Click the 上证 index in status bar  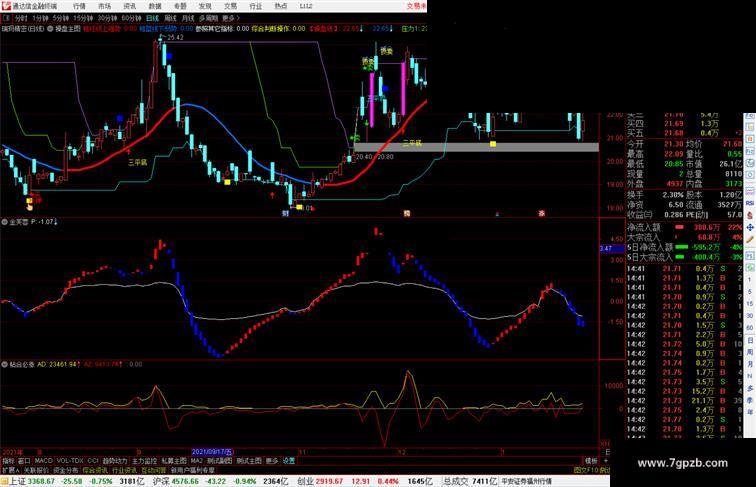click(x=17, y=481)
